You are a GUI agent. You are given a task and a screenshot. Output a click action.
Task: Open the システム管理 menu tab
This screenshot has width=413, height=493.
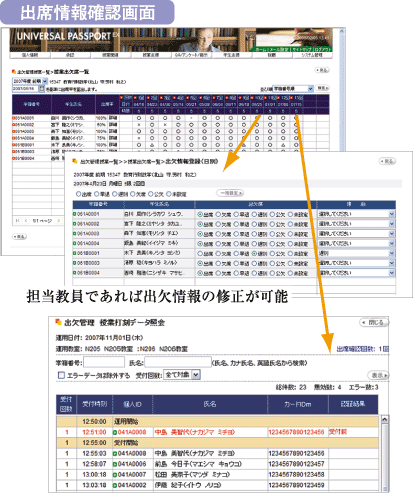coord(312,55)
